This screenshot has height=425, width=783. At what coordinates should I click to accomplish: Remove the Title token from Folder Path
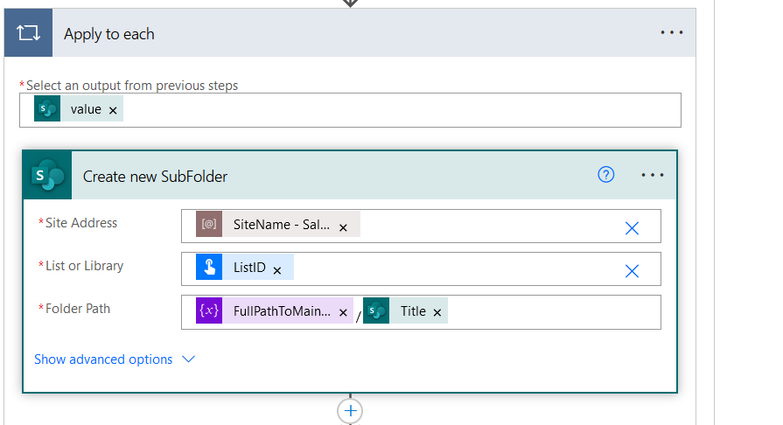(437, 313)
